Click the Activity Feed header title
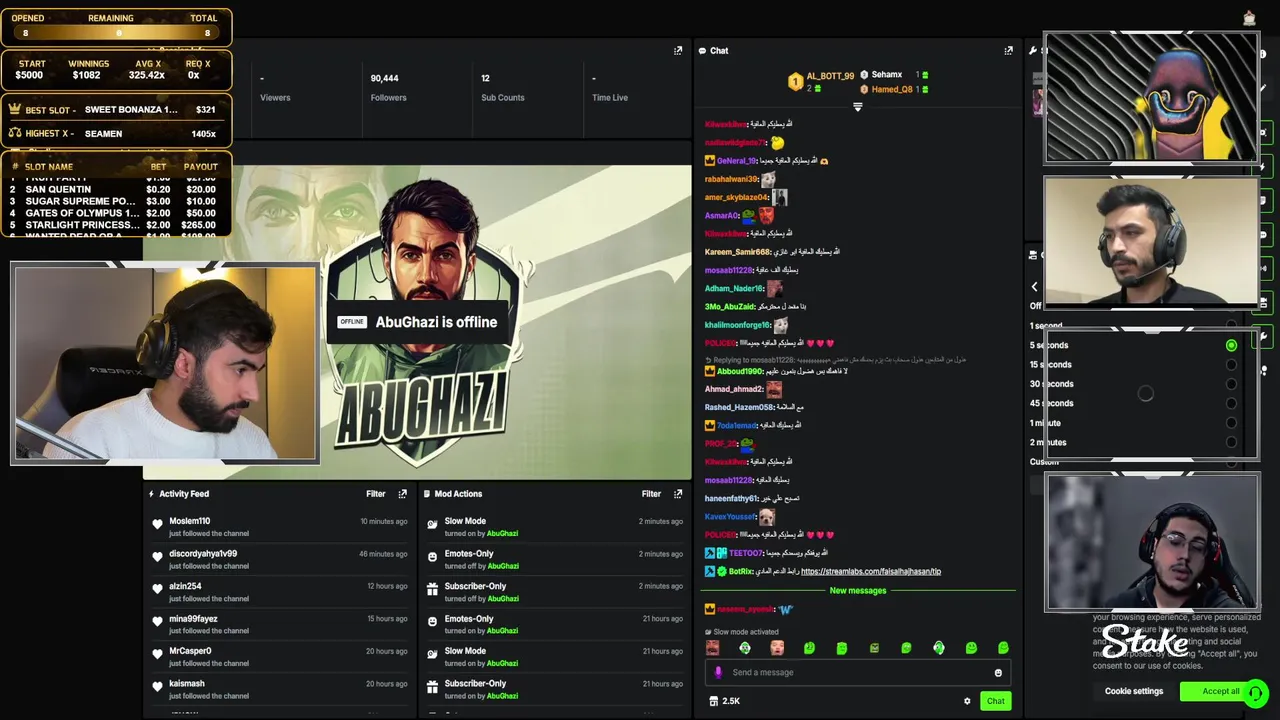1280x720 pixels. click(184, 494)
